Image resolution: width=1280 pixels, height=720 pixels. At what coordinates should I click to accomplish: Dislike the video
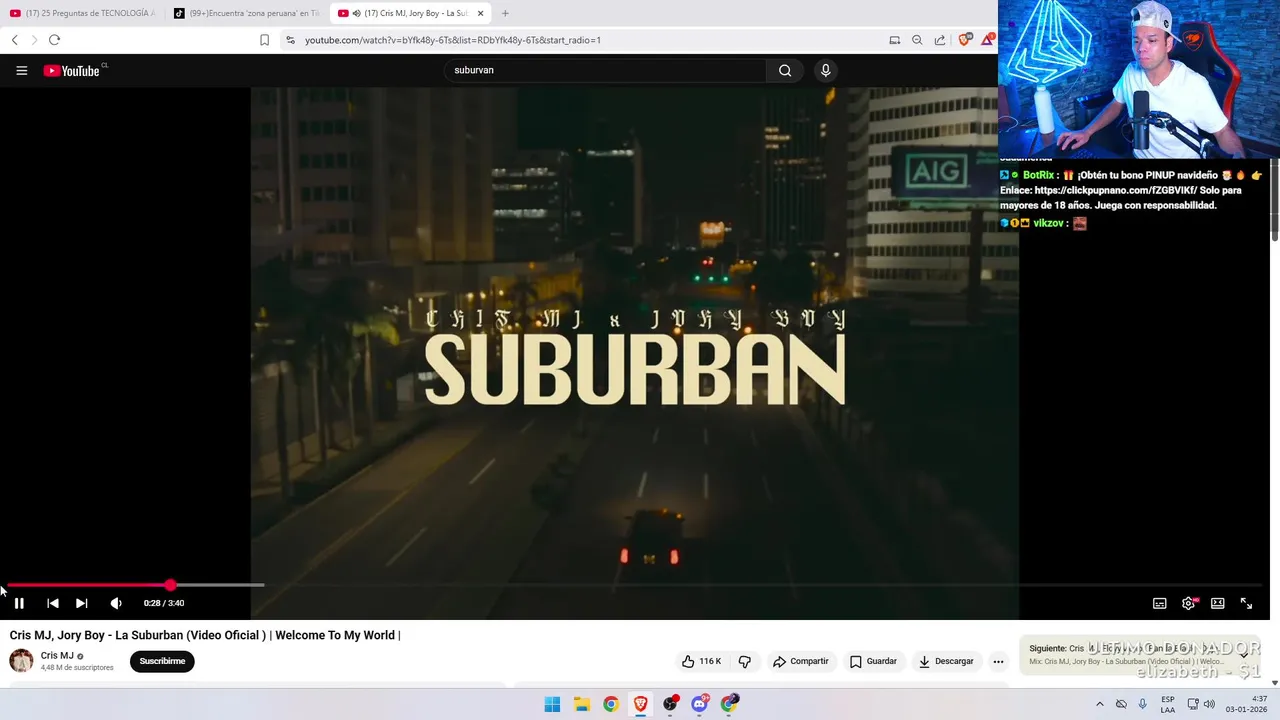[745, 661]
